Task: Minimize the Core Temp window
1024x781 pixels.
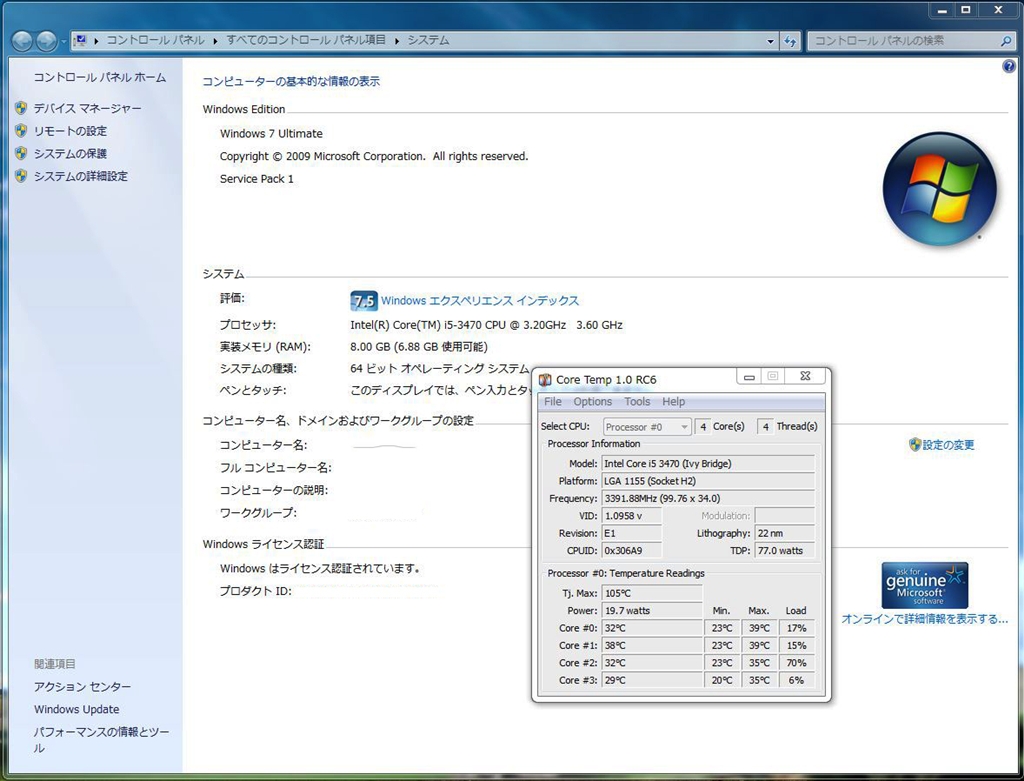Action: coord(749,377)
